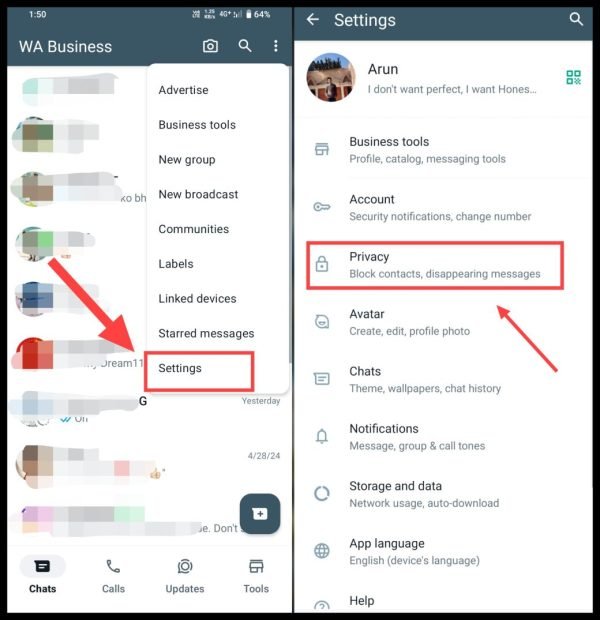Tap the Notifications bell icon
This screenshot has width=600, height=620.
pos(322,437)
